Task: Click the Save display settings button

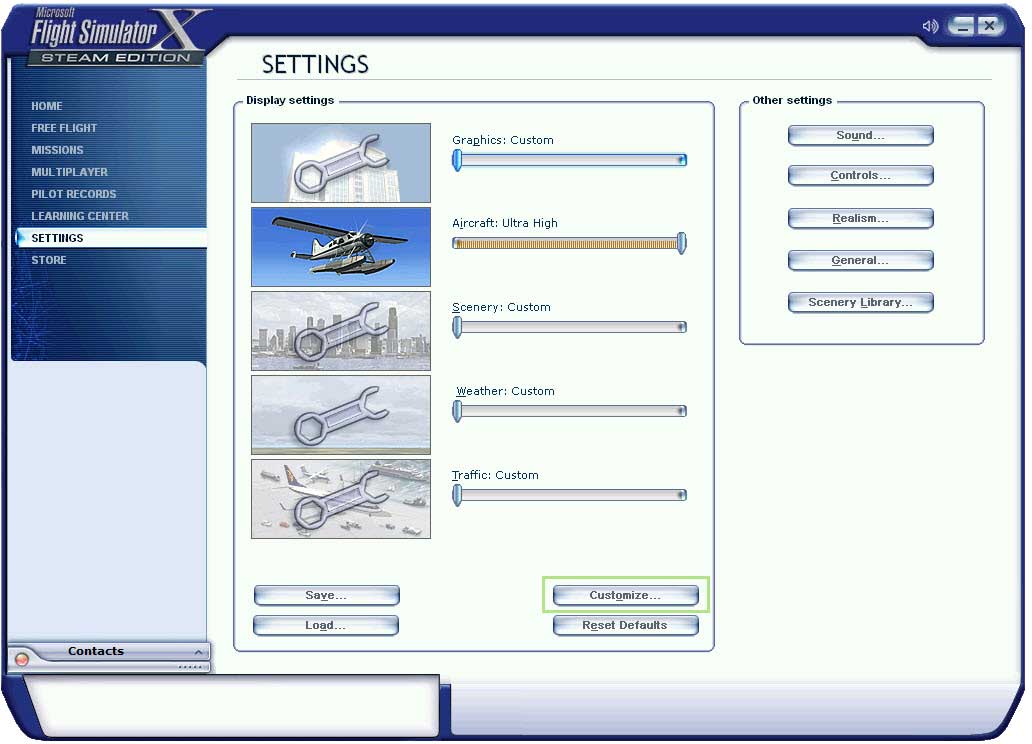Action: click(326, 595)
